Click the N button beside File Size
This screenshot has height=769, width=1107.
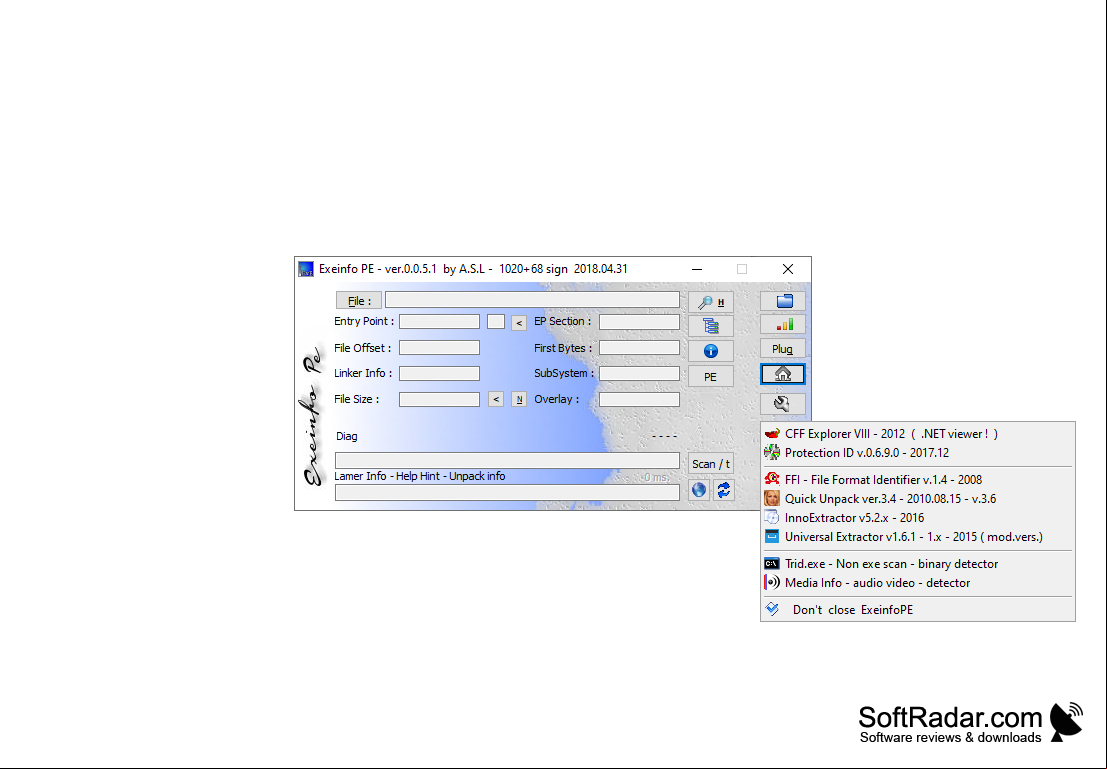coord(519,400)
